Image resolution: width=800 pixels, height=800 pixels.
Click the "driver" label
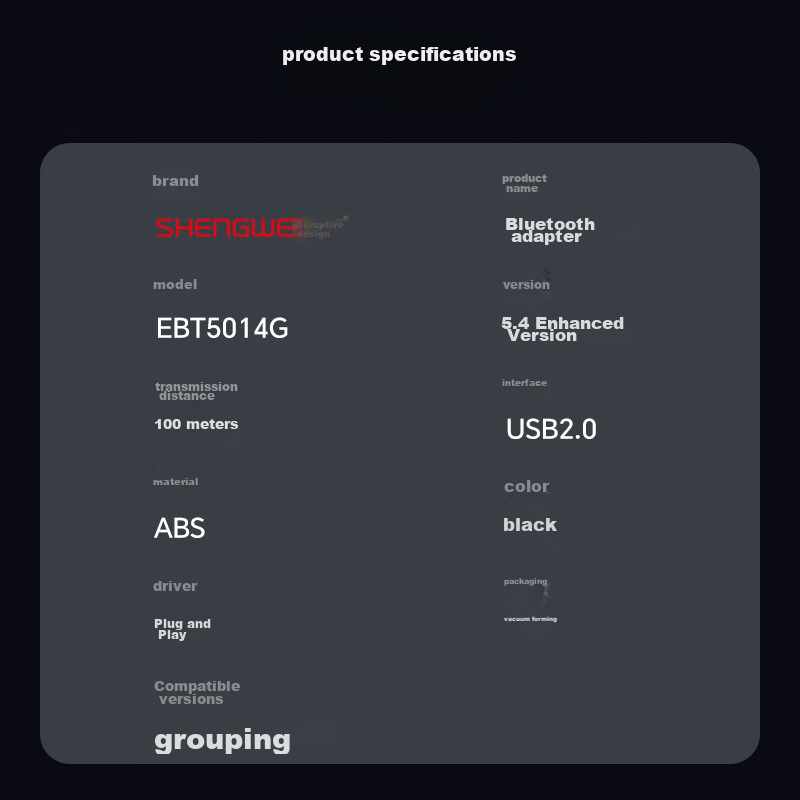pos(175,586)
